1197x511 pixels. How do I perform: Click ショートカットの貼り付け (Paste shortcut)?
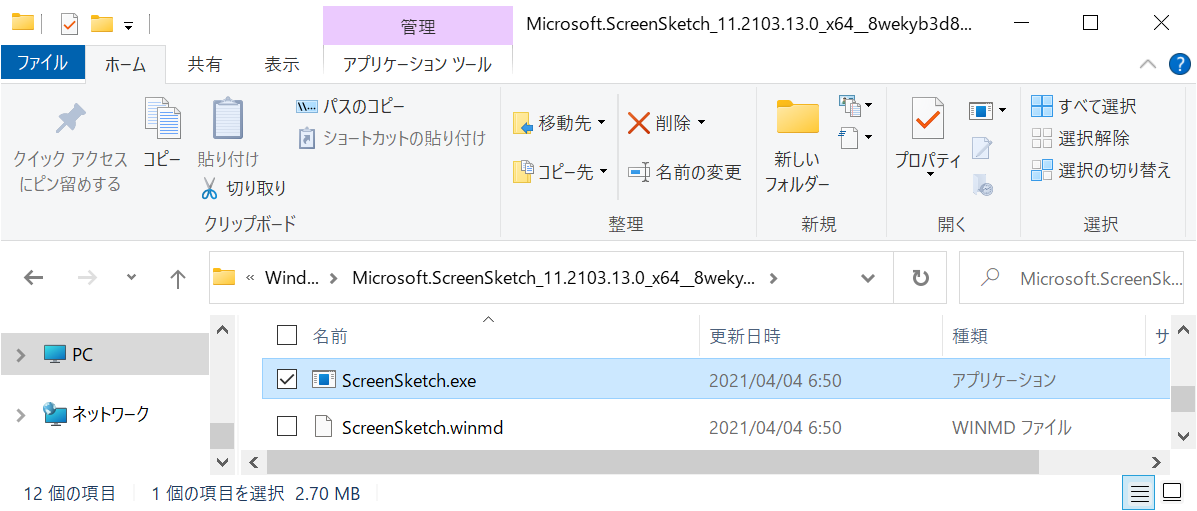click(x=391, y=139)
